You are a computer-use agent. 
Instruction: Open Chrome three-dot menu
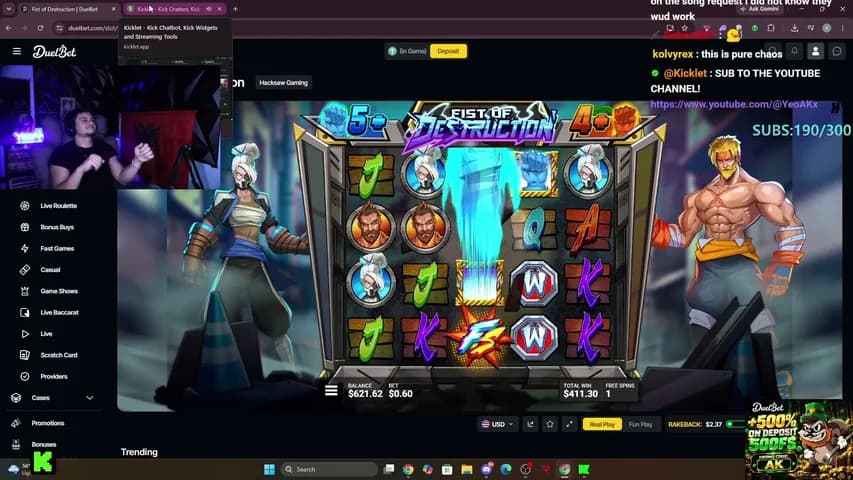pos(843,28)
